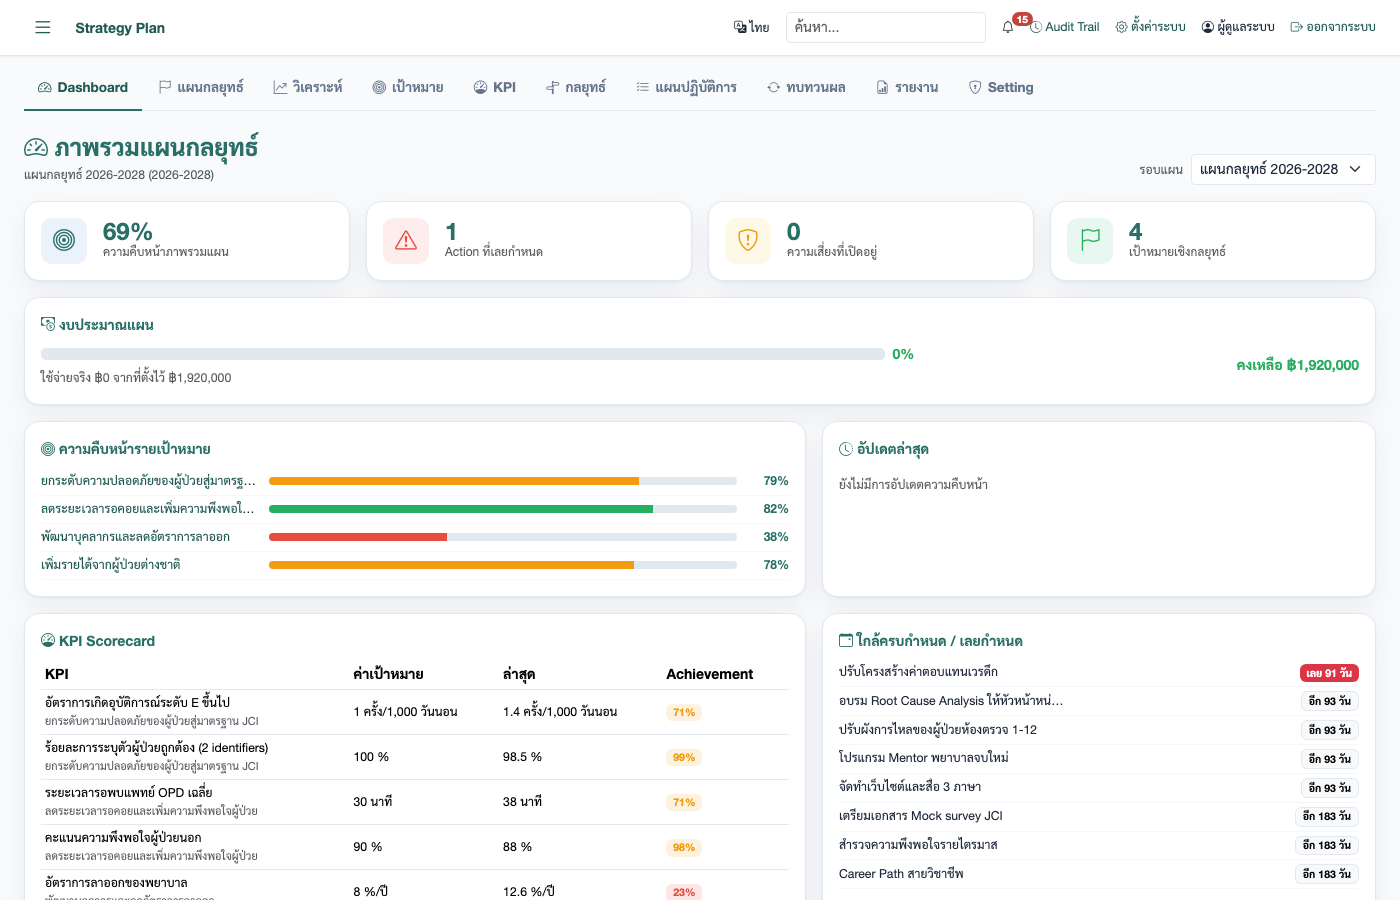Screen dimensions: 1400x900
Task: Open goal ยกระดับความปลอดภัยของผู้ป่วยสู่มาตรฐ…
Action: pyautogui.click(x=148, y=481)
